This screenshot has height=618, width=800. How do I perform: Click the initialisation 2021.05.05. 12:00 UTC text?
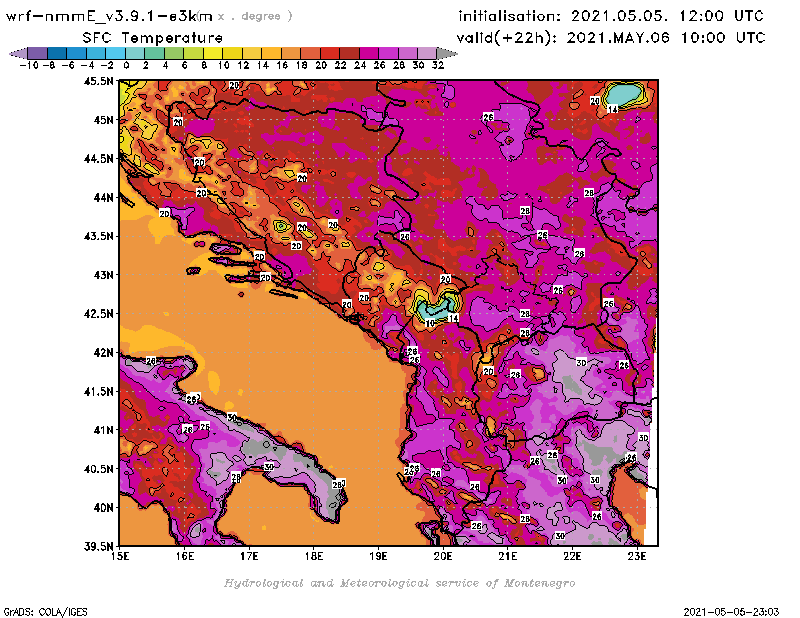click(x=611, y=16)
